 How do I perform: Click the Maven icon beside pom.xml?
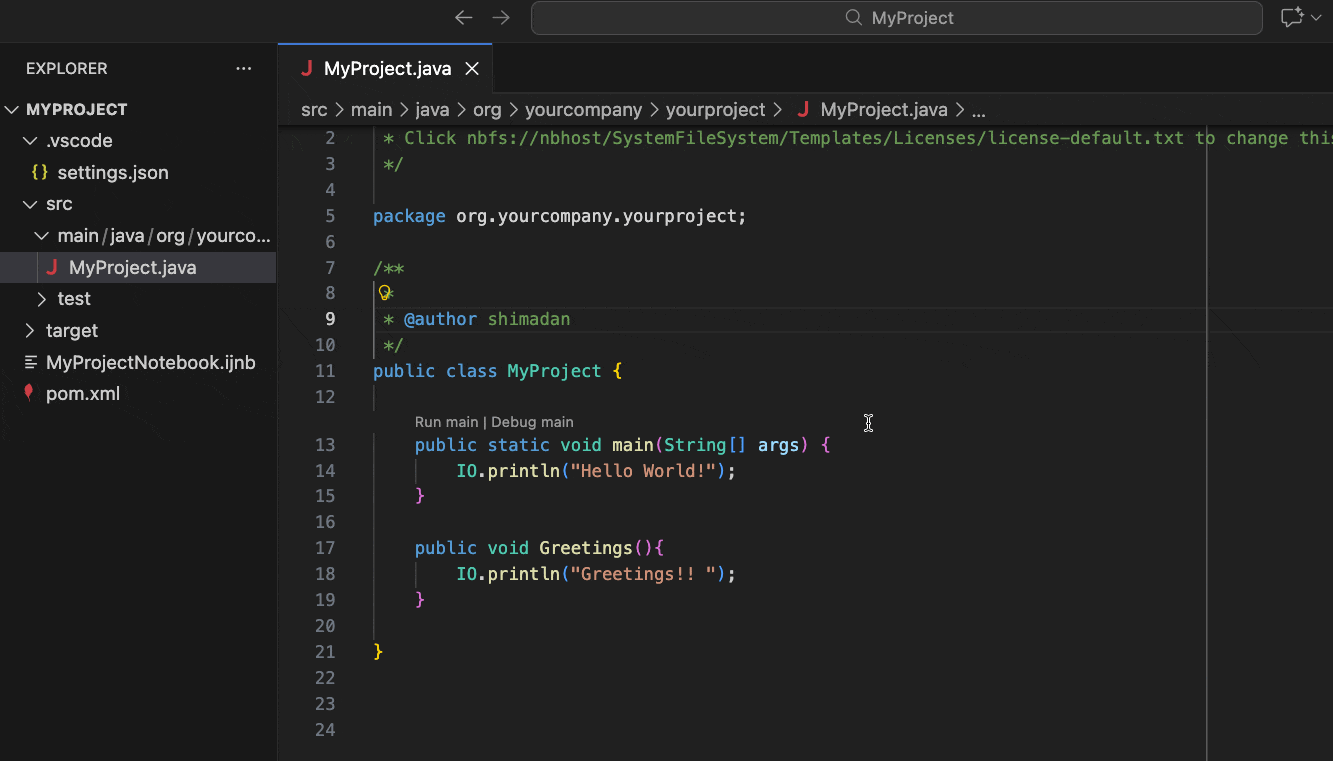(x=28, y=393)
